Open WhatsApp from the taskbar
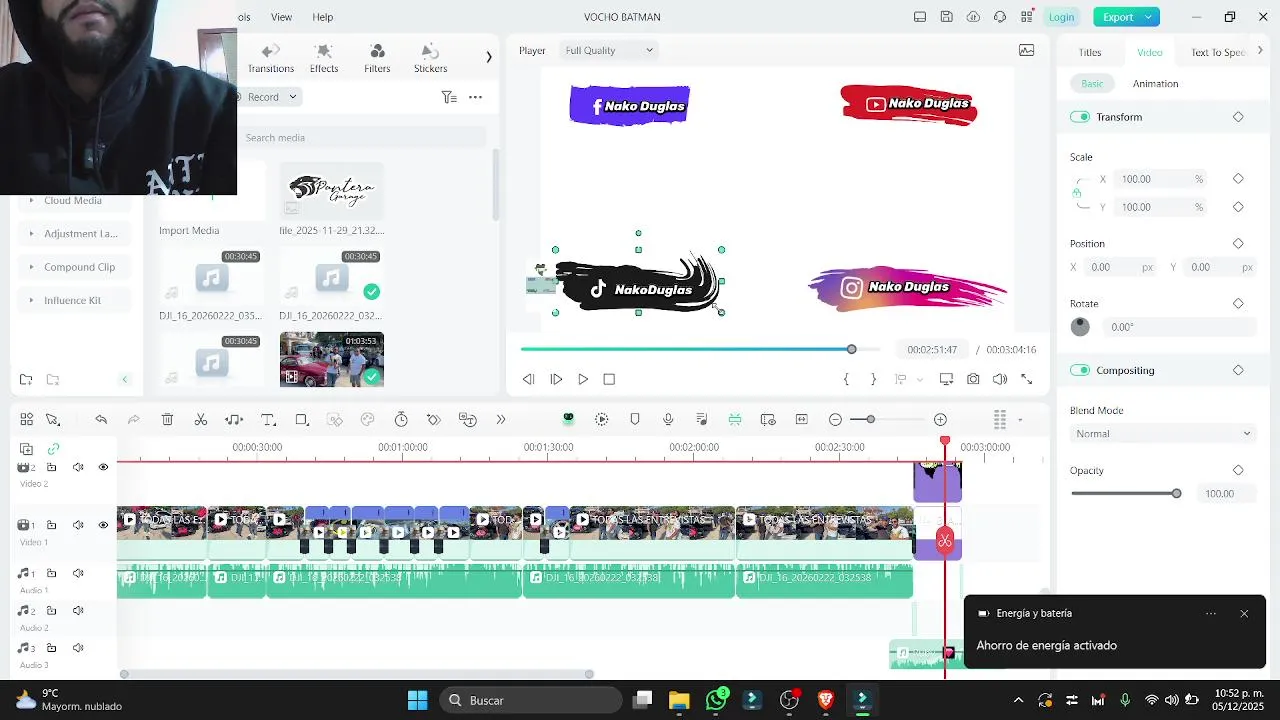Screen dimensions: 1280x720 (x=716, y=700)
